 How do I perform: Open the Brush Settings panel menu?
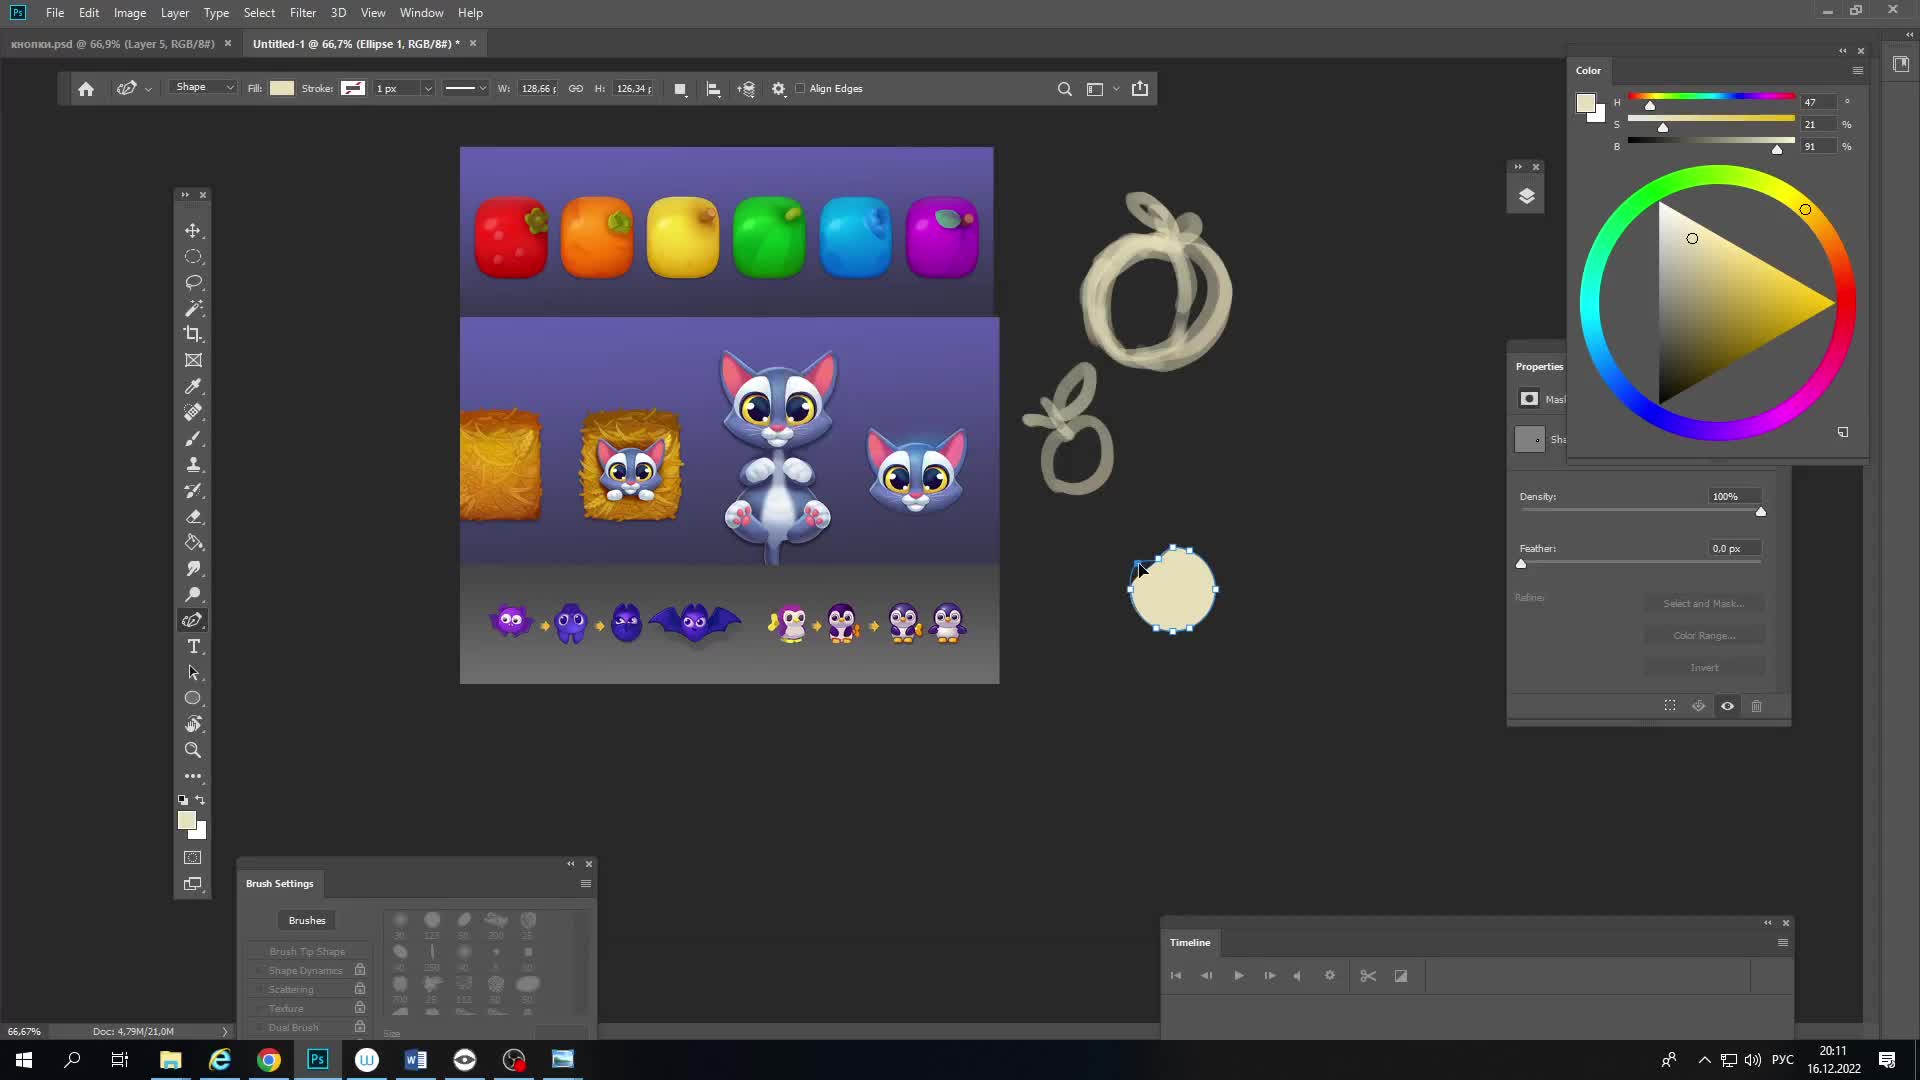[x=586, y=884]
